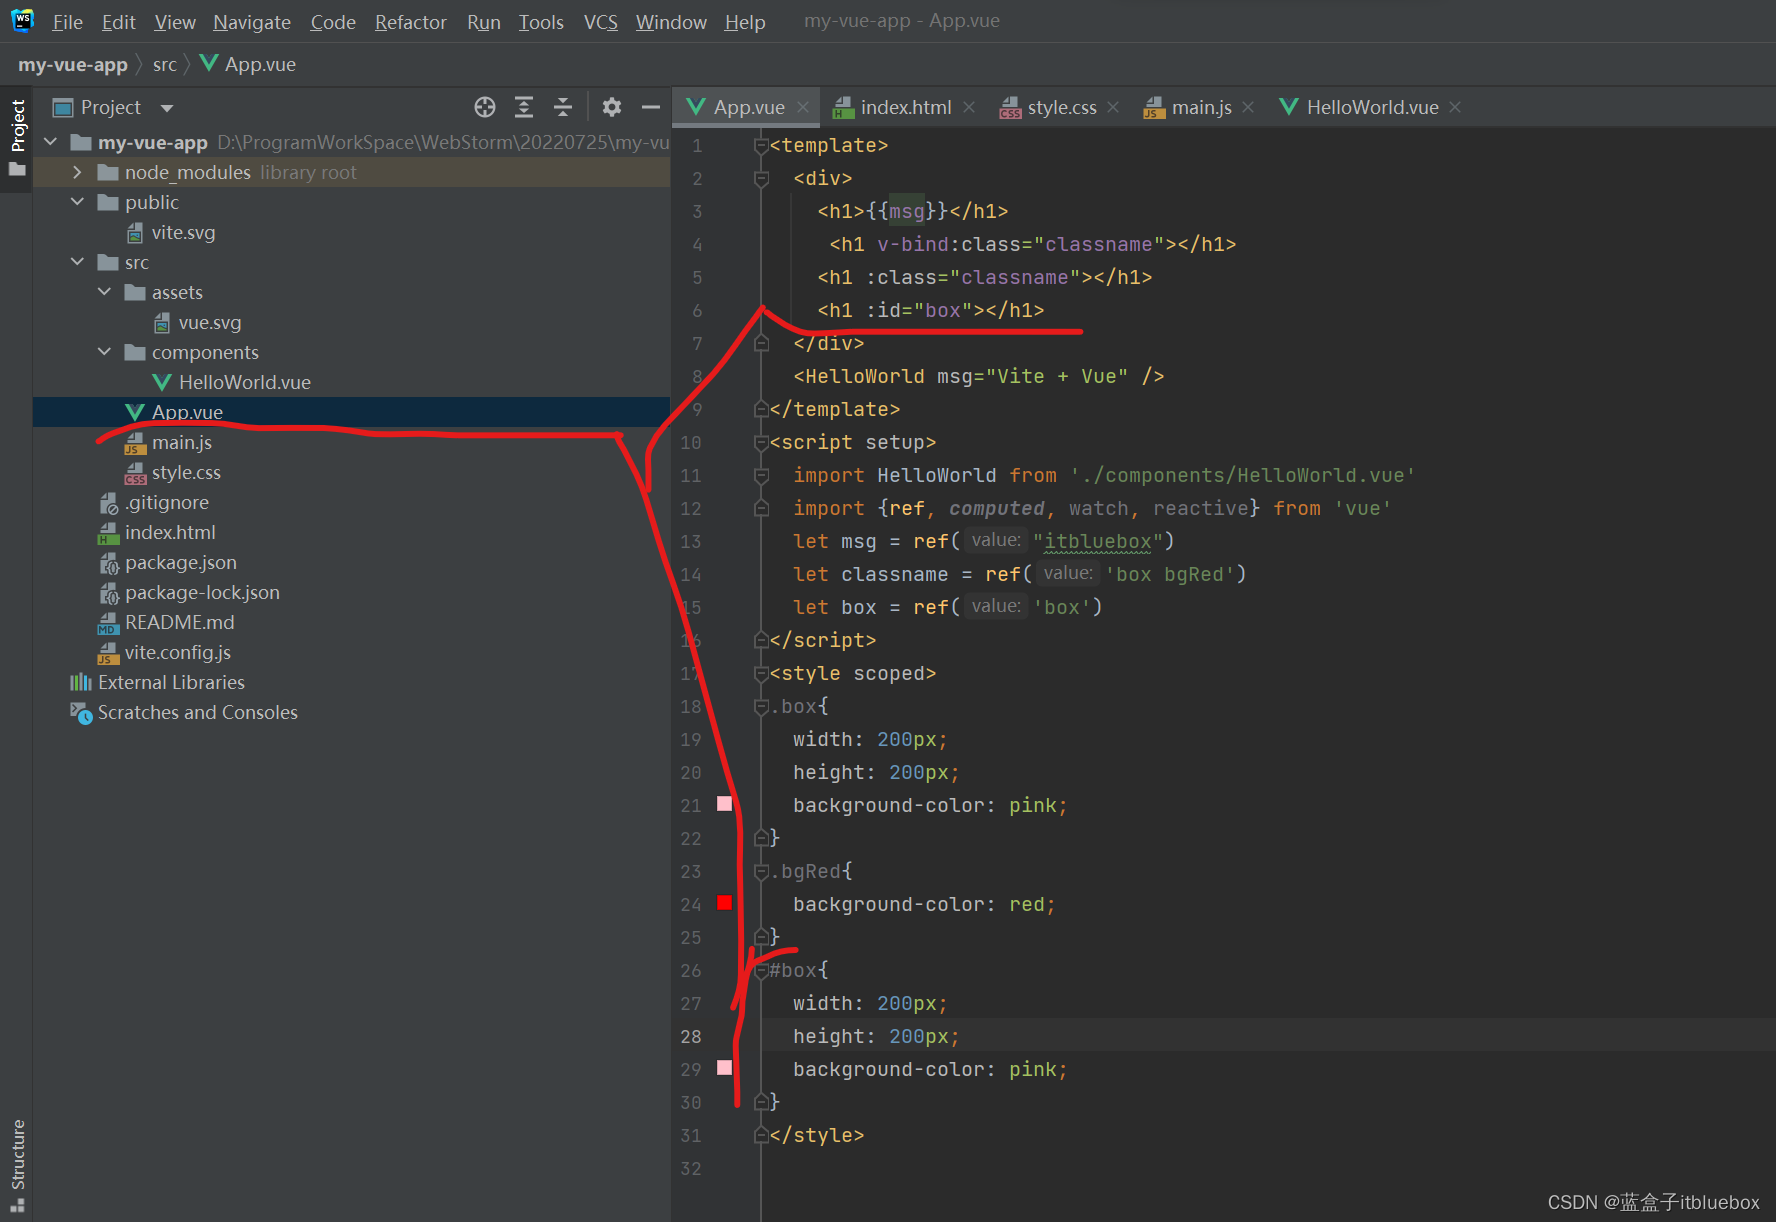Fold the script setup block on line 10
Viewport: 1776px width, 1222px height.
click(x=761, y=443)
